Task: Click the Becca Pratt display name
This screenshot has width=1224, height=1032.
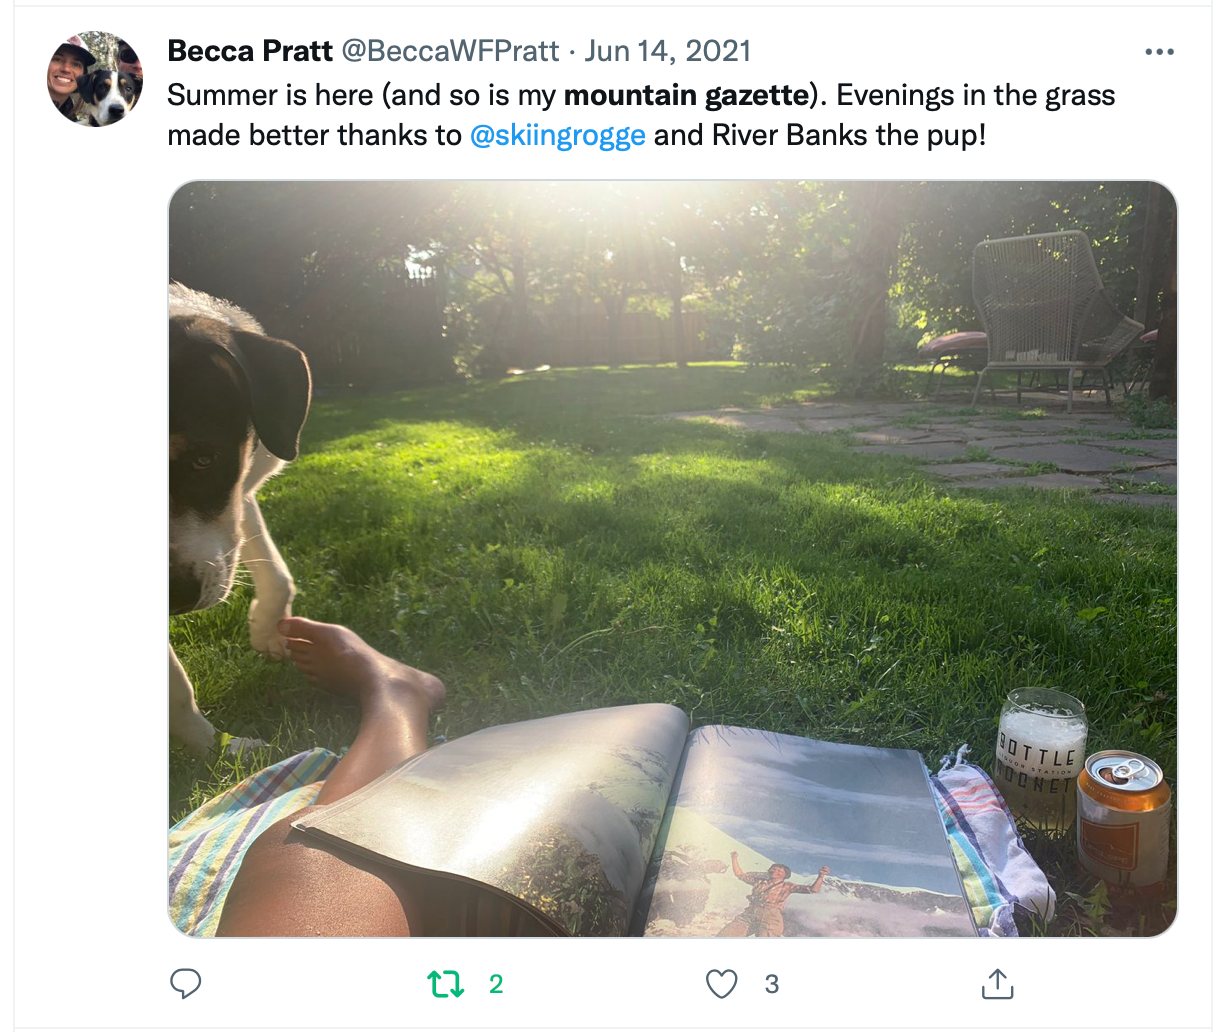Action: pyautogui.click(x=250, y=51)
